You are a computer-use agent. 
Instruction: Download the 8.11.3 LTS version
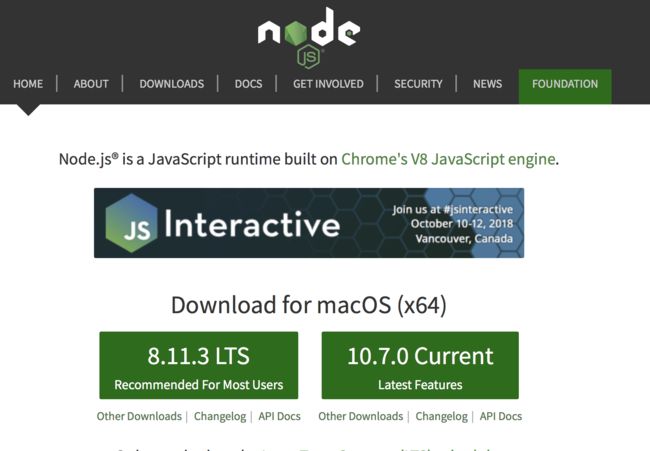click(x=199, y=365)
